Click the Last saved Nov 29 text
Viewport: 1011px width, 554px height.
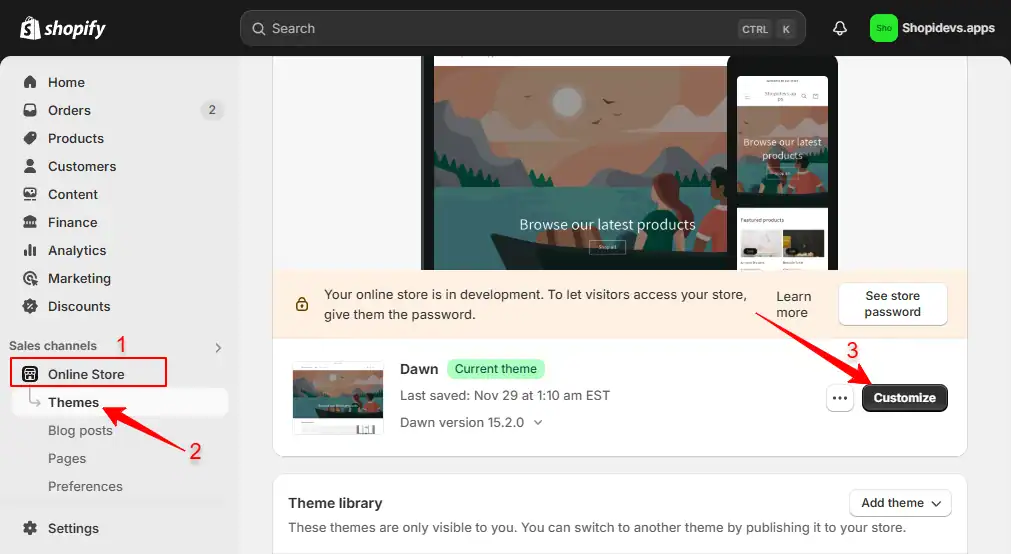tap(505, 396)
